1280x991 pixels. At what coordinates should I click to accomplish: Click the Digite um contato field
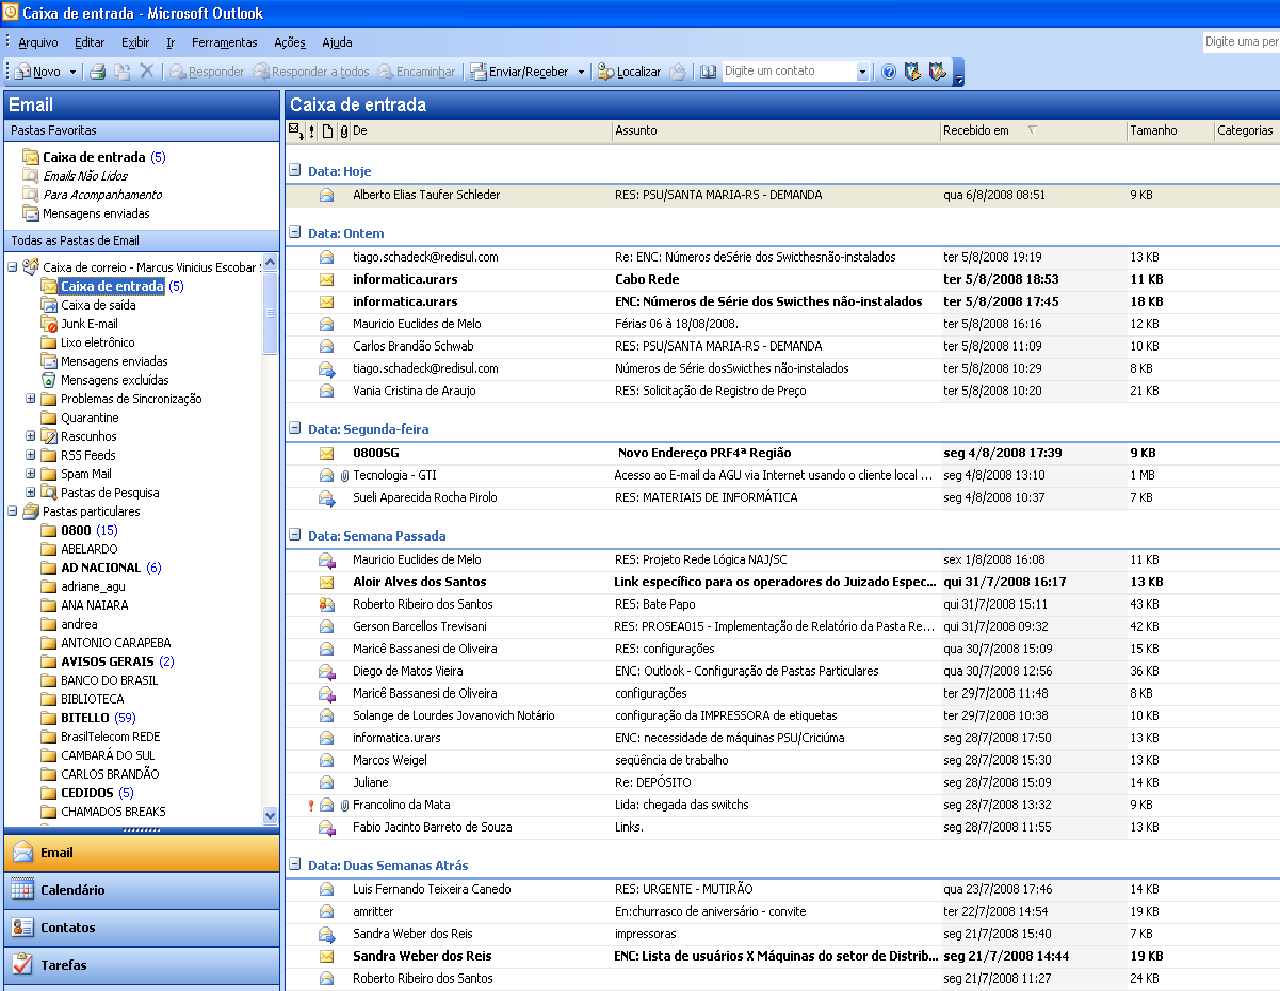point(789,71)
